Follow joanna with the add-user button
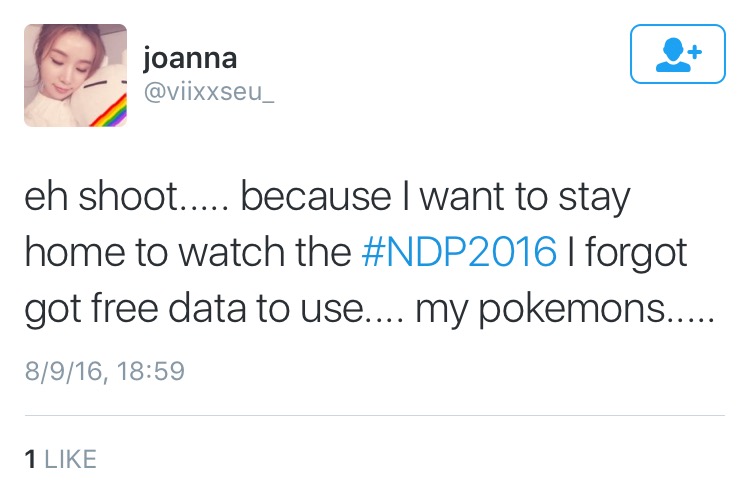Viewport: 750px width, 500px height. [x=678, y=53]
